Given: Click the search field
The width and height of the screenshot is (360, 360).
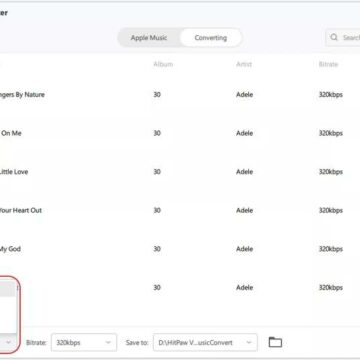Looking at the screenshot, I should (343, 37).
